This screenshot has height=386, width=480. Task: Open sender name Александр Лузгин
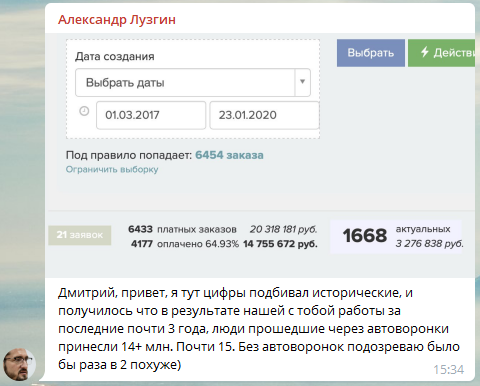tap(117, 20)
